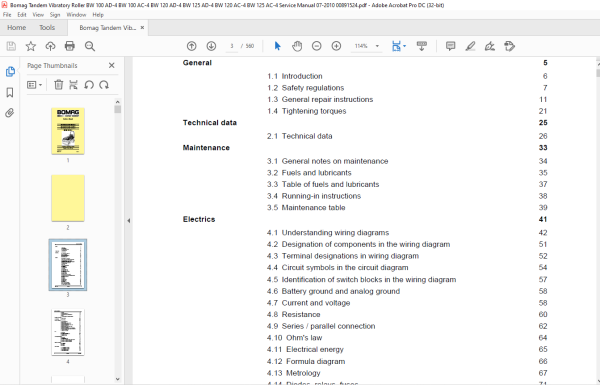The height and width of the screenshot is (385, 600).
Task: Go to previous page arrow
Action: coord(192,46)
